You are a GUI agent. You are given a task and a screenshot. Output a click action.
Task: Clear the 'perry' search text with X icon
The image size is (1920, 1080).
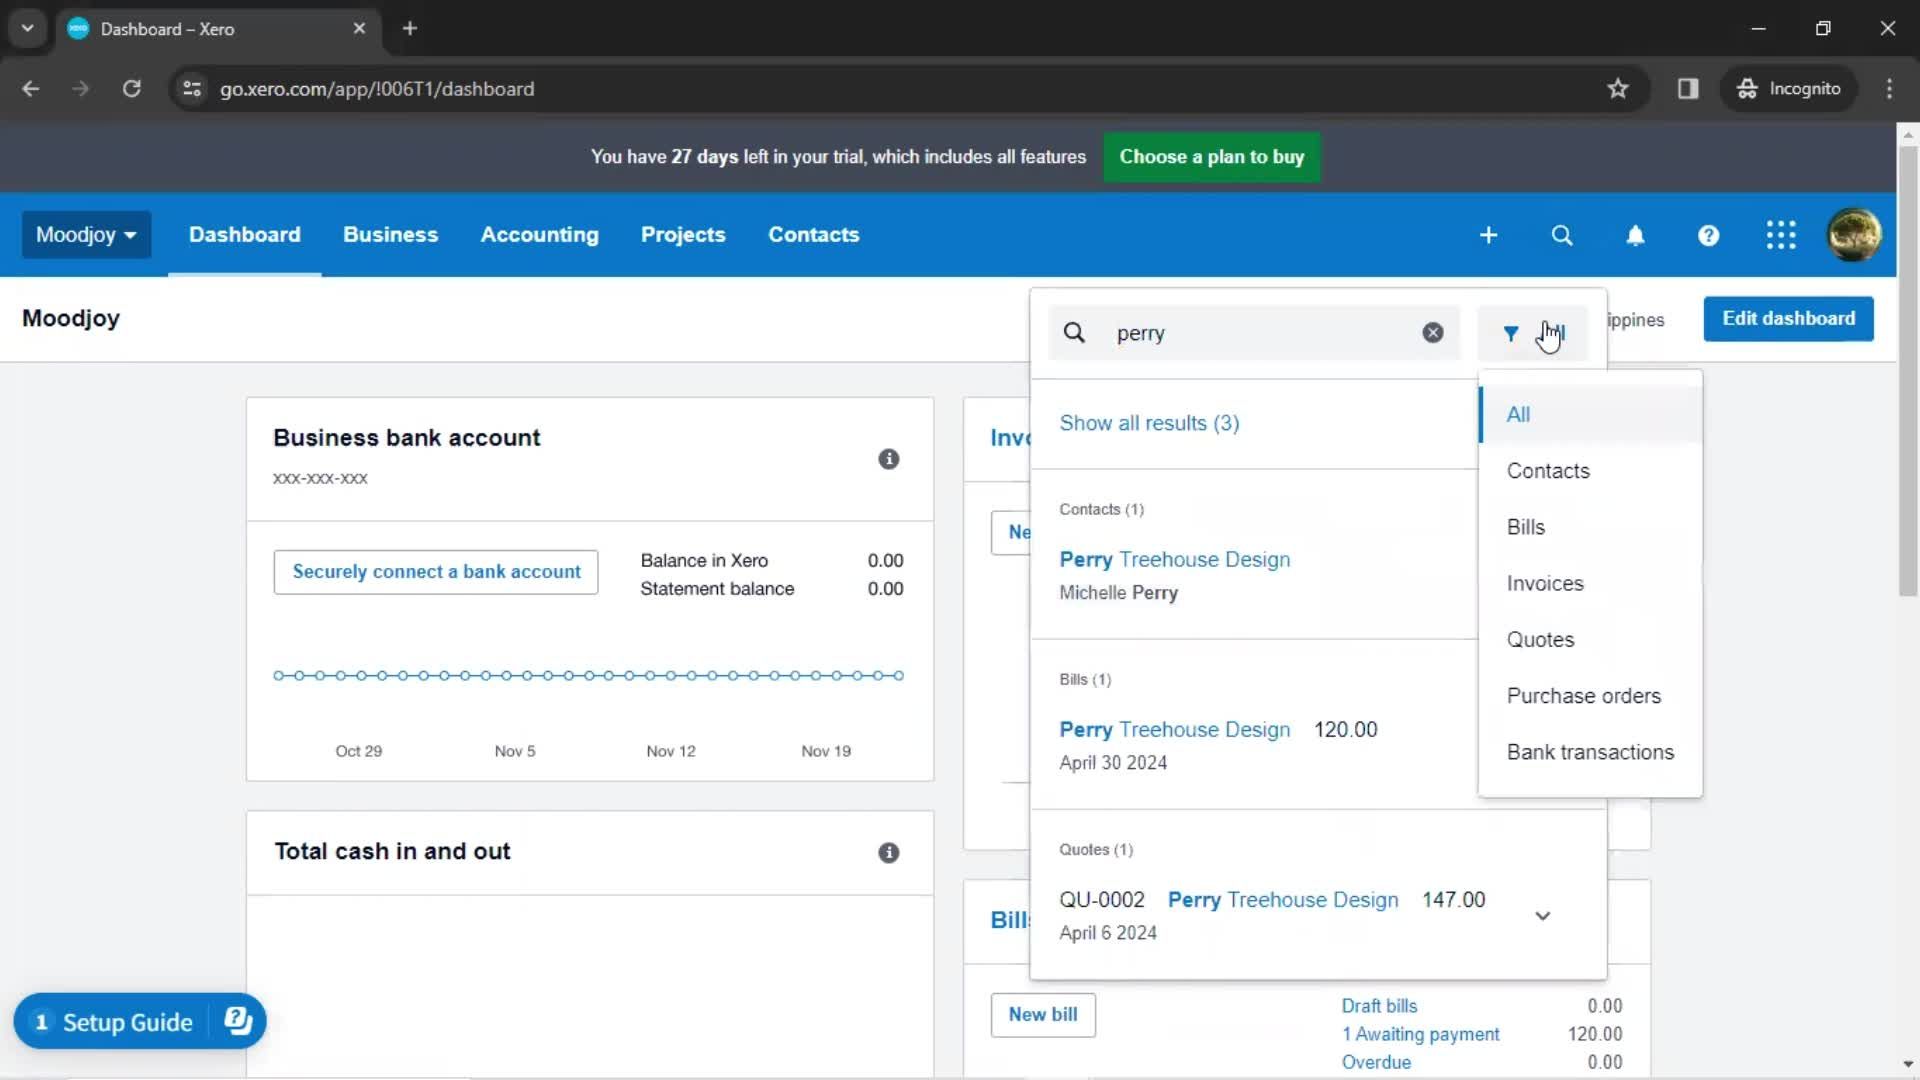1433,333
